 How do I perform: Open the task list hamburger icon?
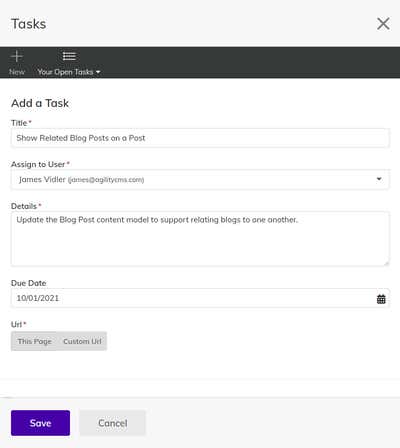click(69, 56)
